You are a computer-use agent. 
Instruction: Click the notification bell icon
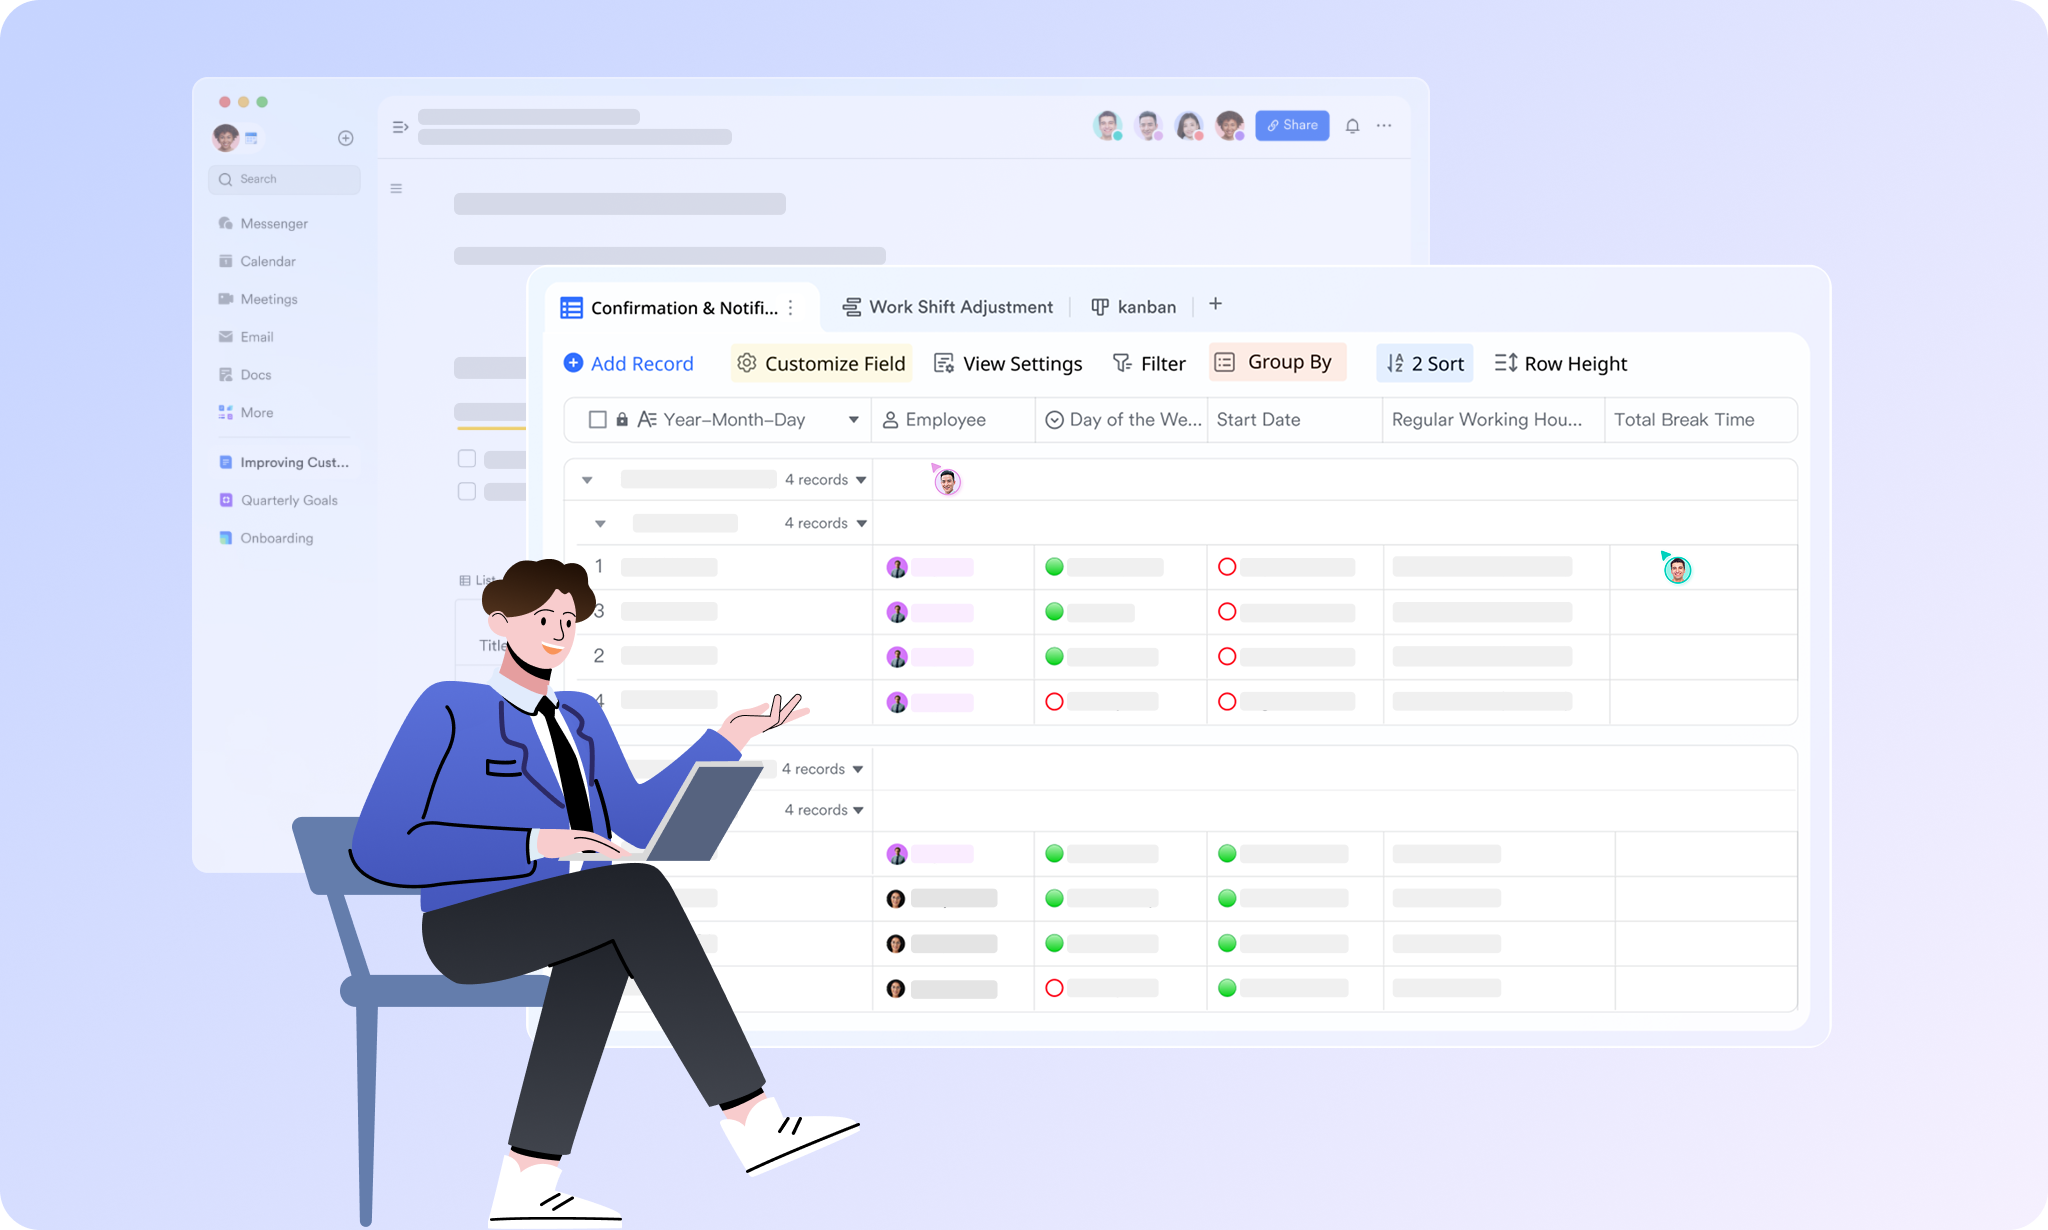pyautogui.click(x=1352, y=126)
